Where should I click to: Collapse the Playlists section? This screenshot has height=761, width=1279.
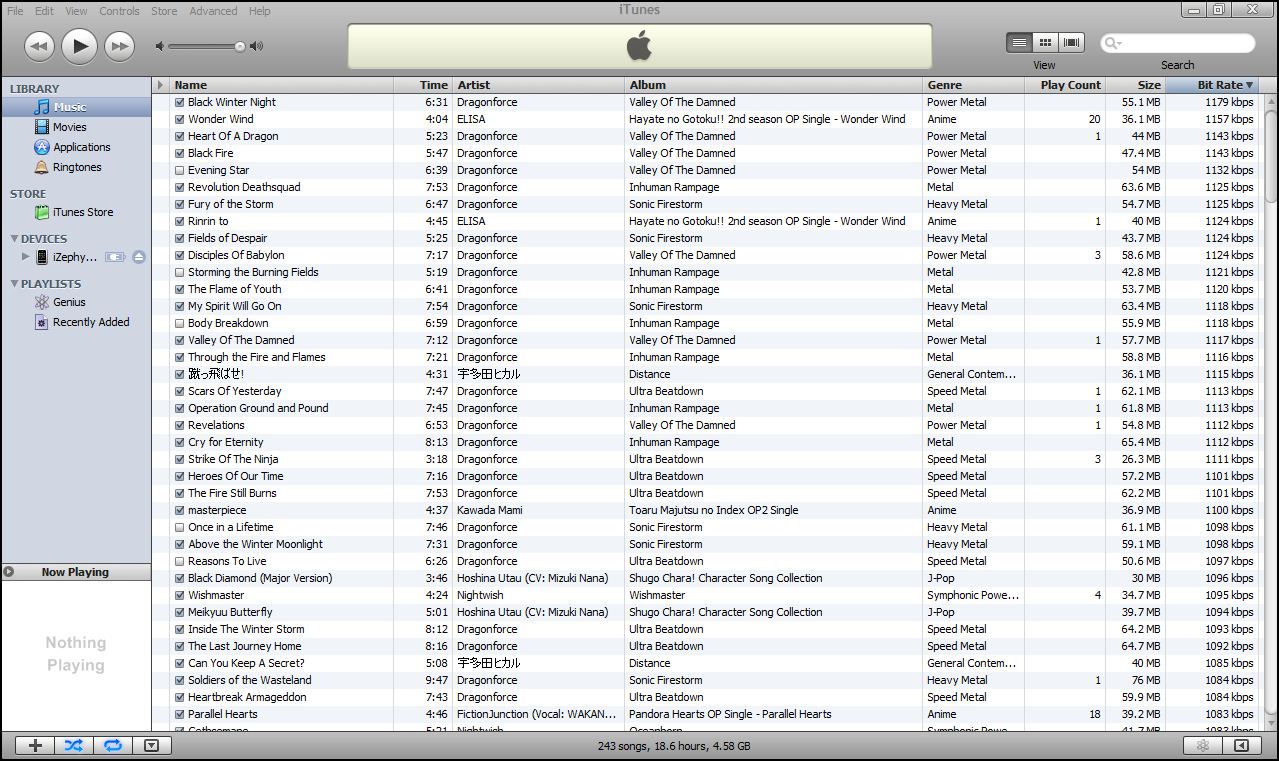14,284
